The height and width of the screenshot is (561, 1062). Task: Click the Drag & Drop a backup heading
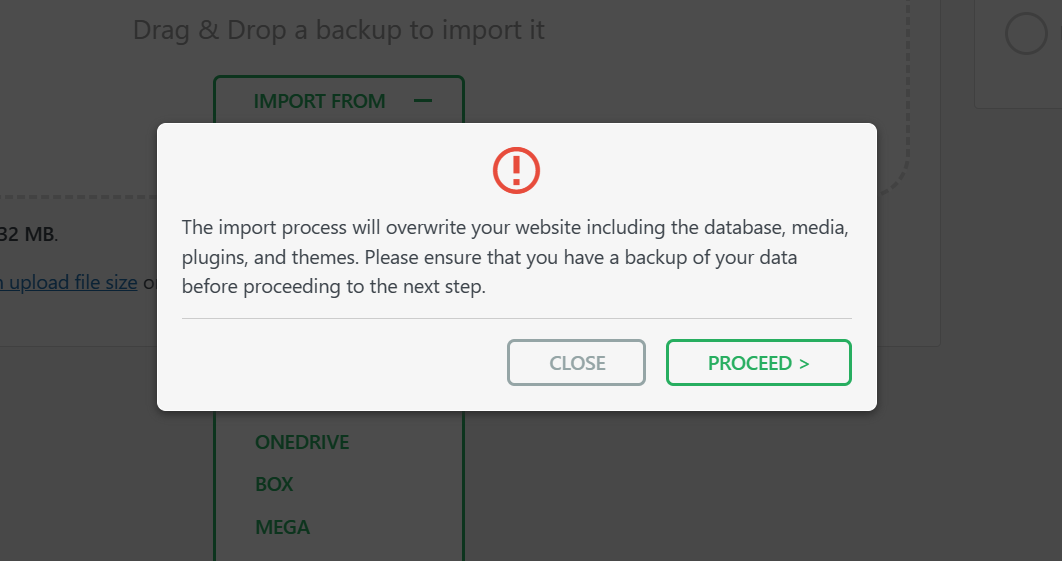(339, 30)
